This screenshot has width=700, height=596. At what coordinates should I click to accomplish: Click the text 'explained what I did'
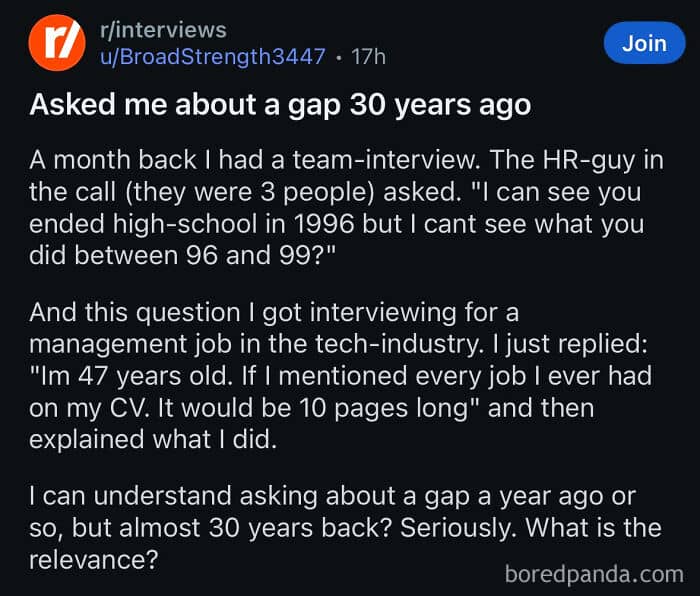point(150,440)
